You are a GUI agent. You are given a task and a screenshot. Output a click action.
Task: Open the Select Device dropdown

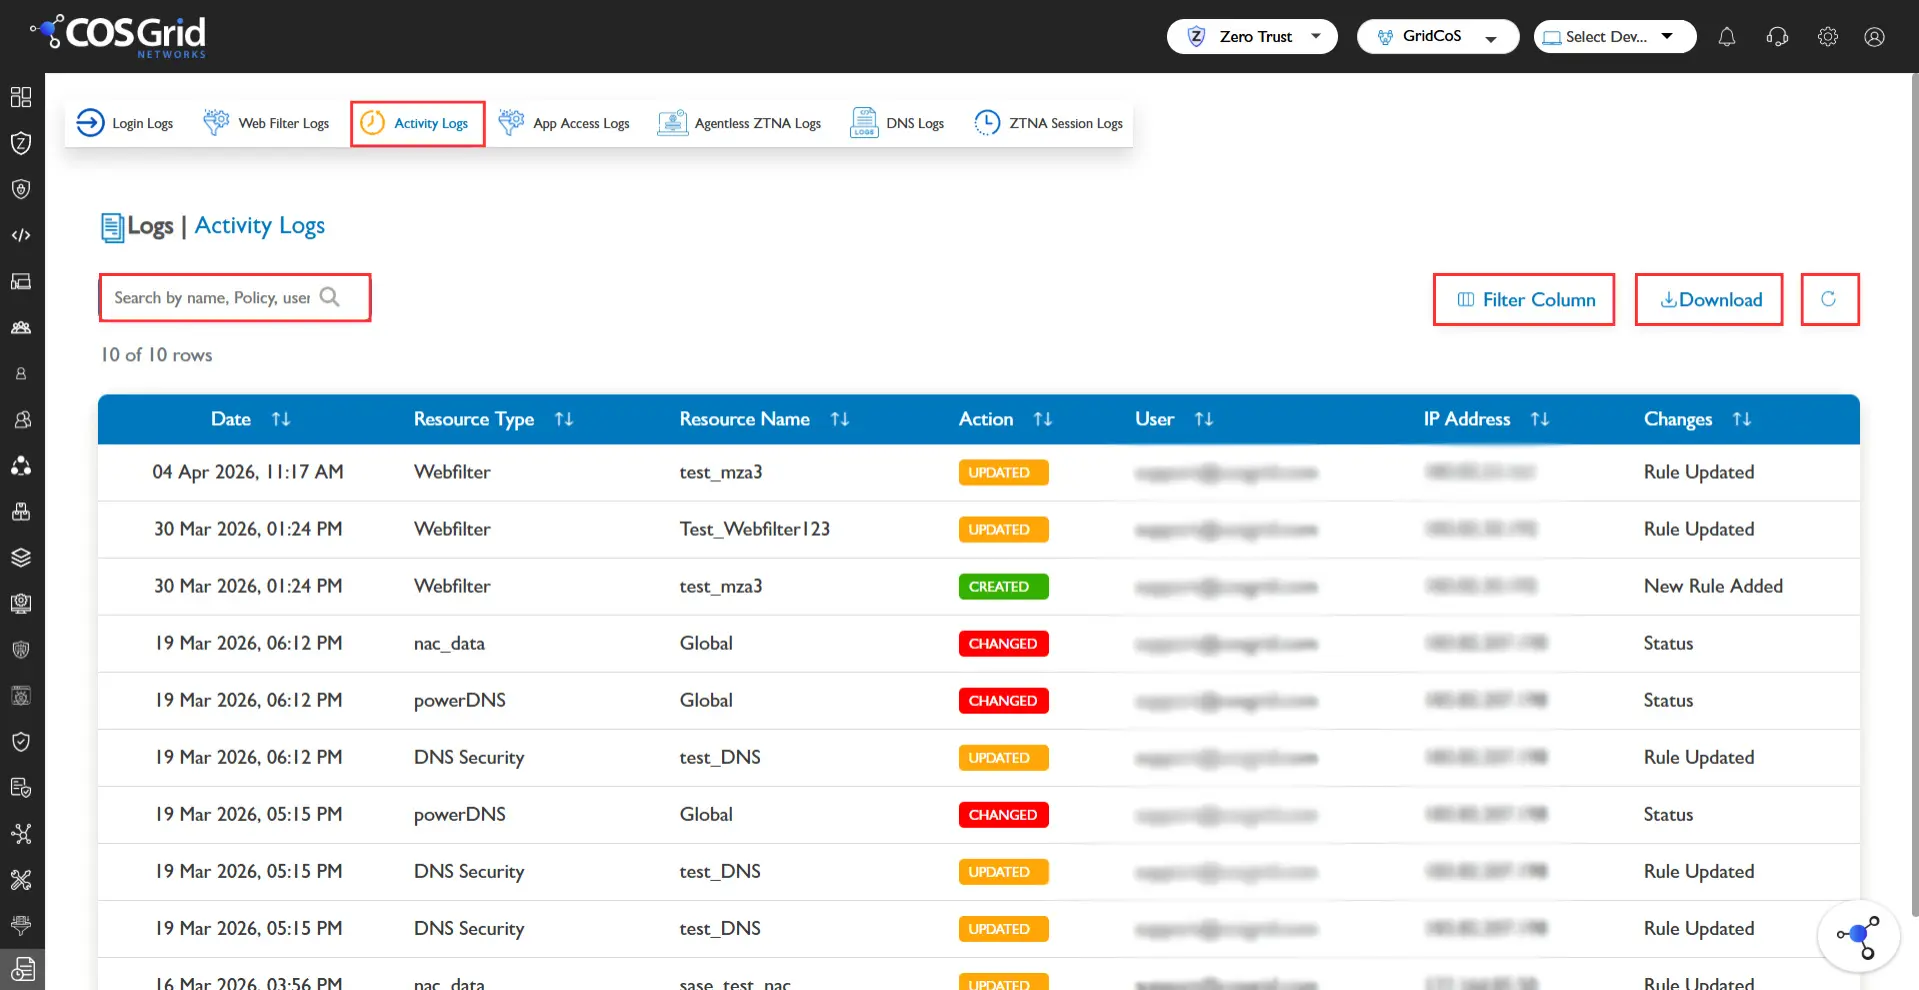coord(1615,37)
